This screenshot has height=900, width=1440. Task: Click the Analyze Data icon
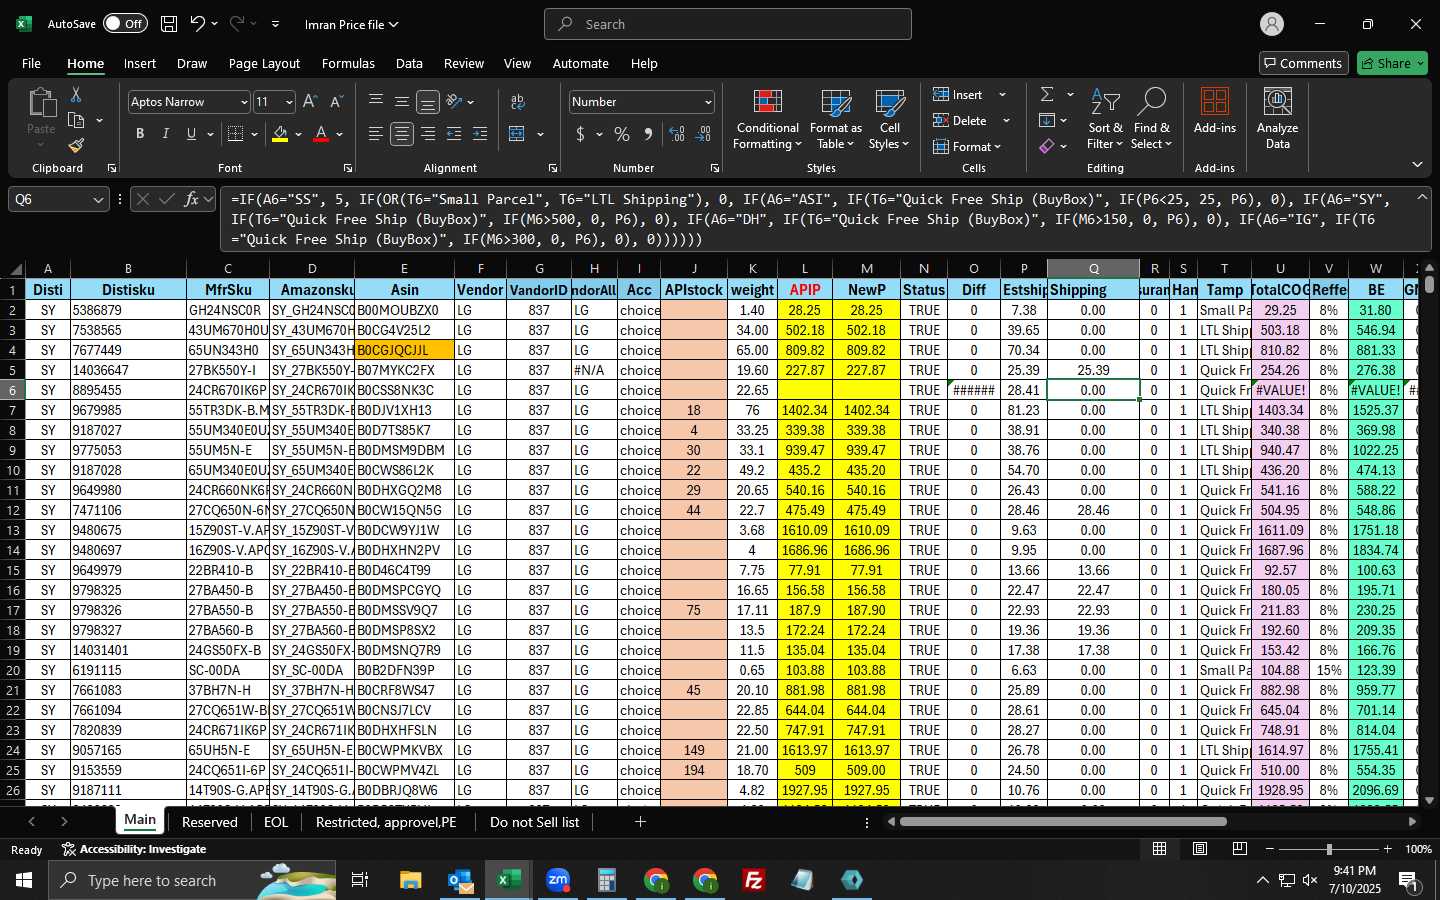pos(1277,118)
